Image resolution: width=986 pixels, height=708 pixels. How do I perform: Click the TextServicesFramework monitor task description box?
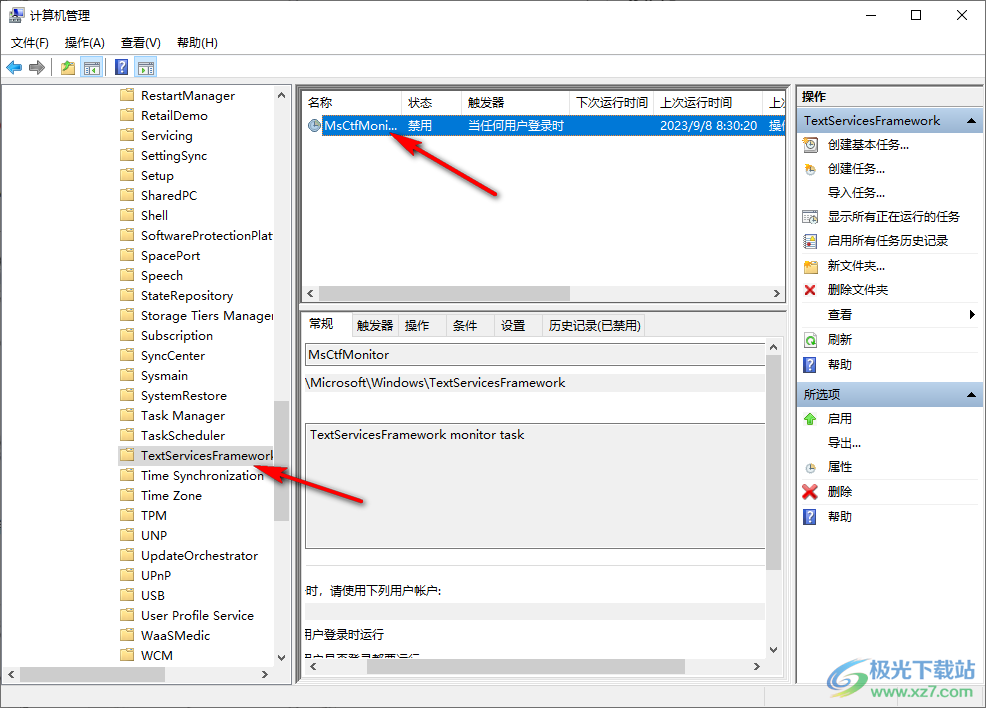(535, 485)
